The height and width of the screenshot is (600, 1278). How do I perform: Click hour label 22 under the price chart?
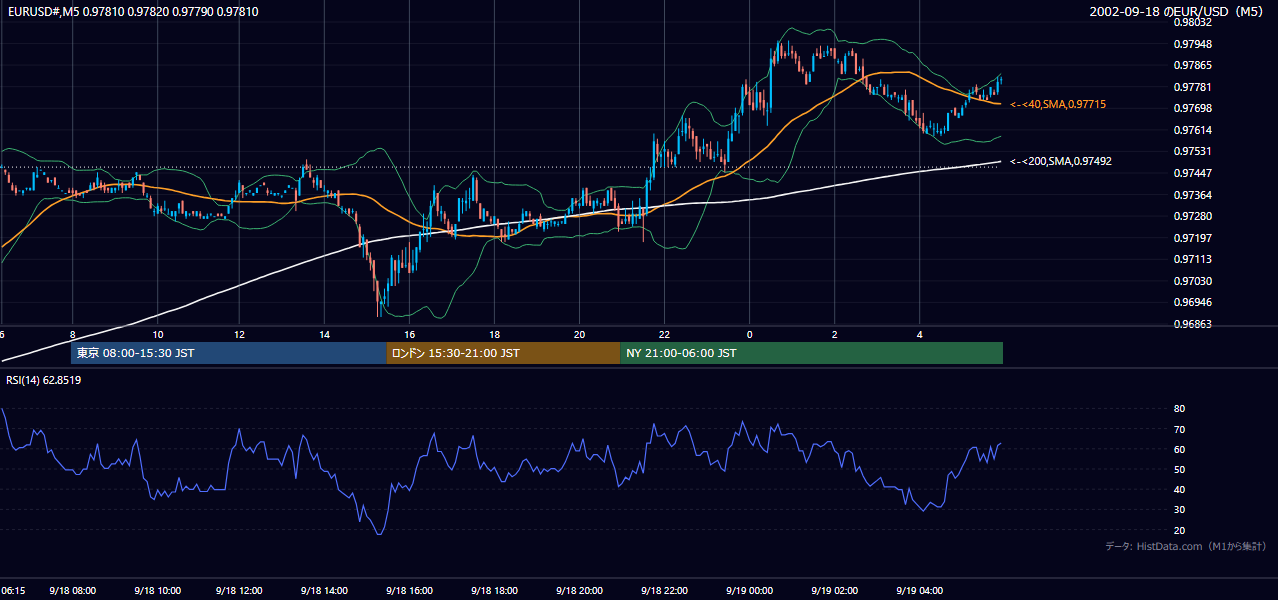tap(664, 334)
